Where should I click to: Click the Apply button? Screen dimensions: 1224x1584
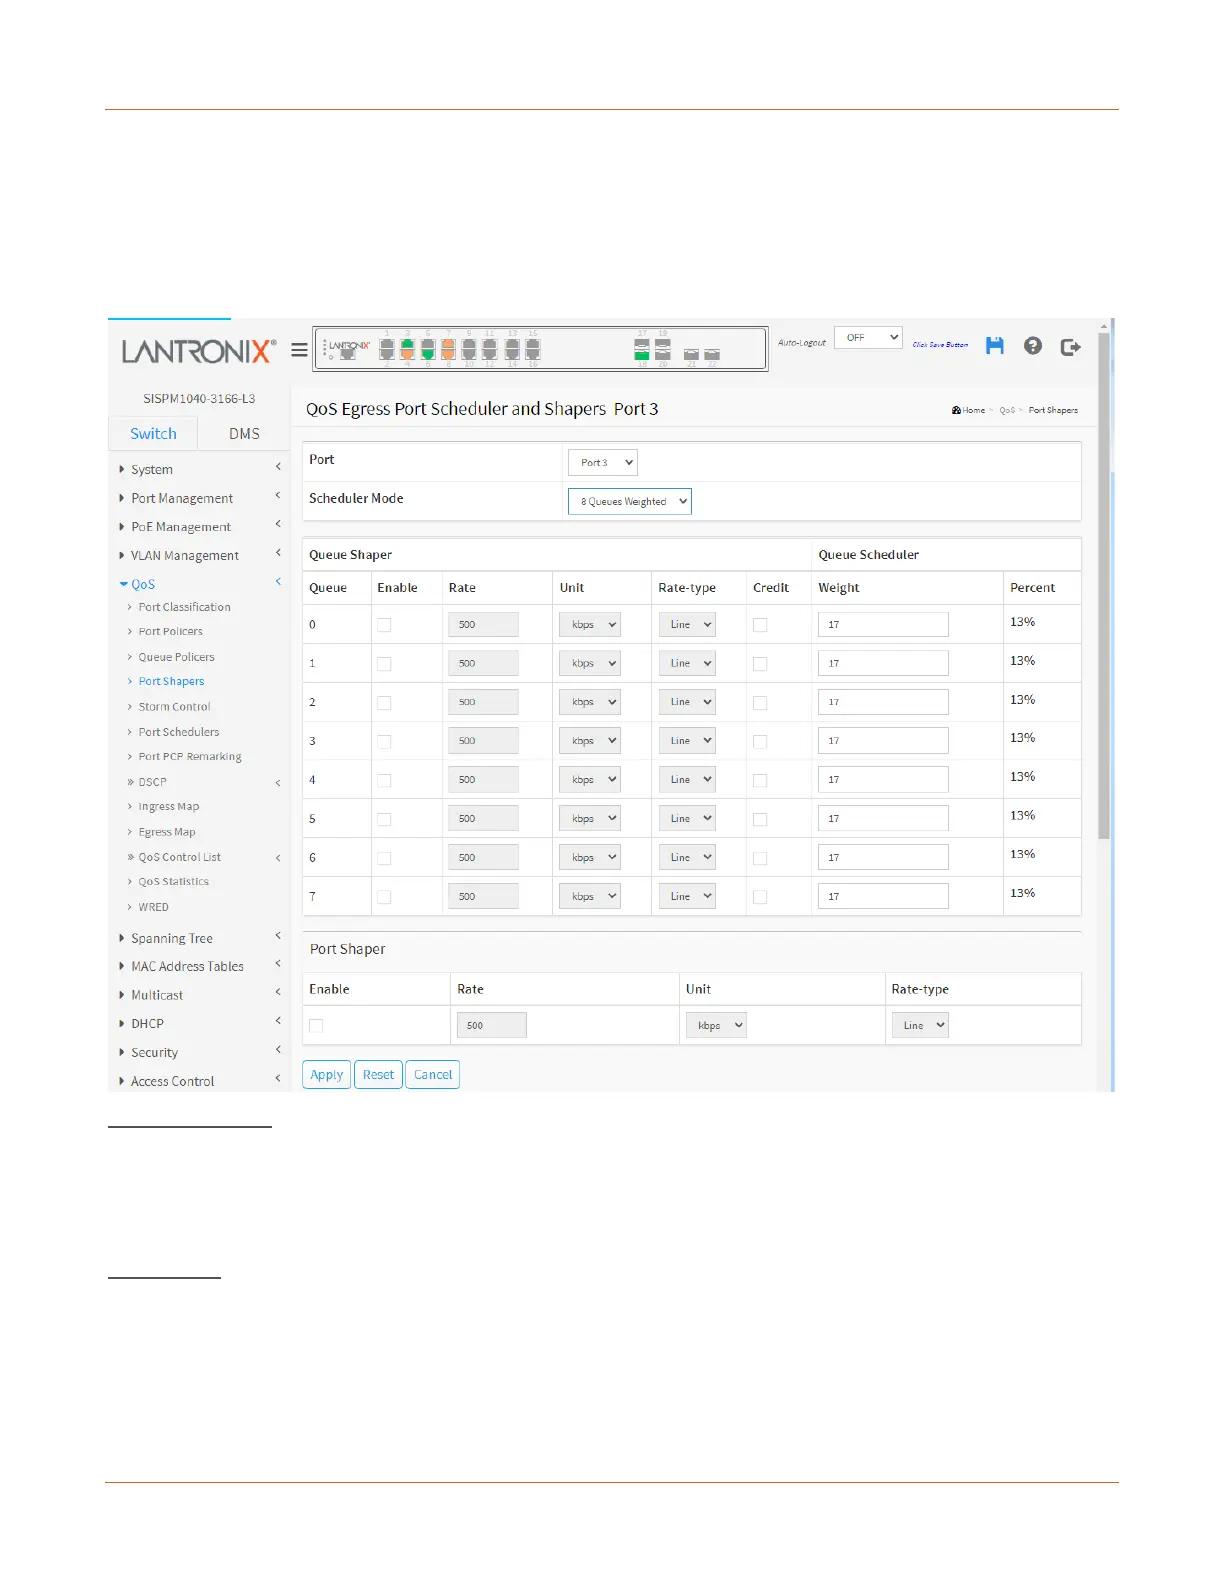[x=326, y=1075]
